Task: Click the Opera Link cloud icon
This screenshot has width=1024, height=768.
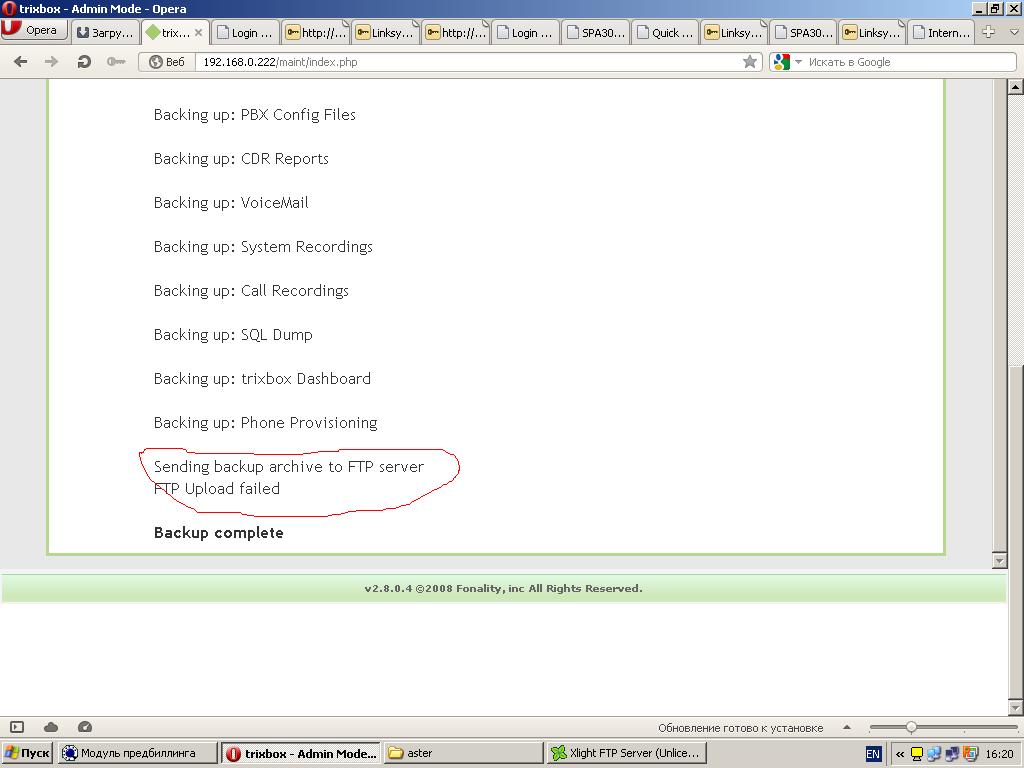Action: click(51, 727)
